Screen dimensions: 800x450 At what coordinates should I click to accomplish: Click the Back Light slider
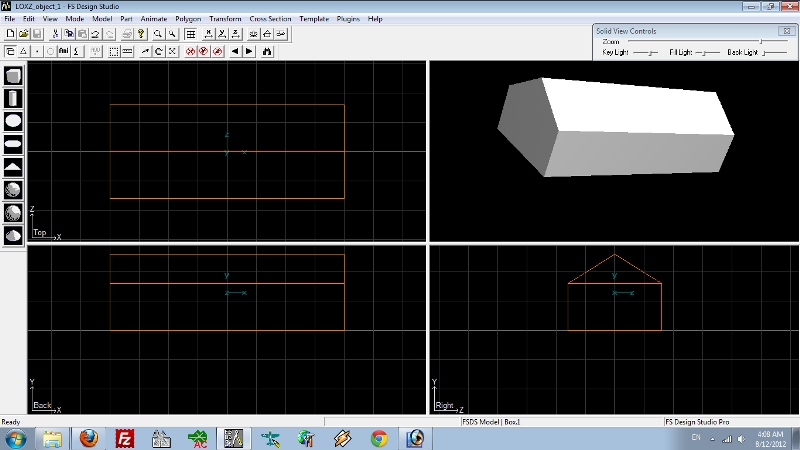coord(772,51)
